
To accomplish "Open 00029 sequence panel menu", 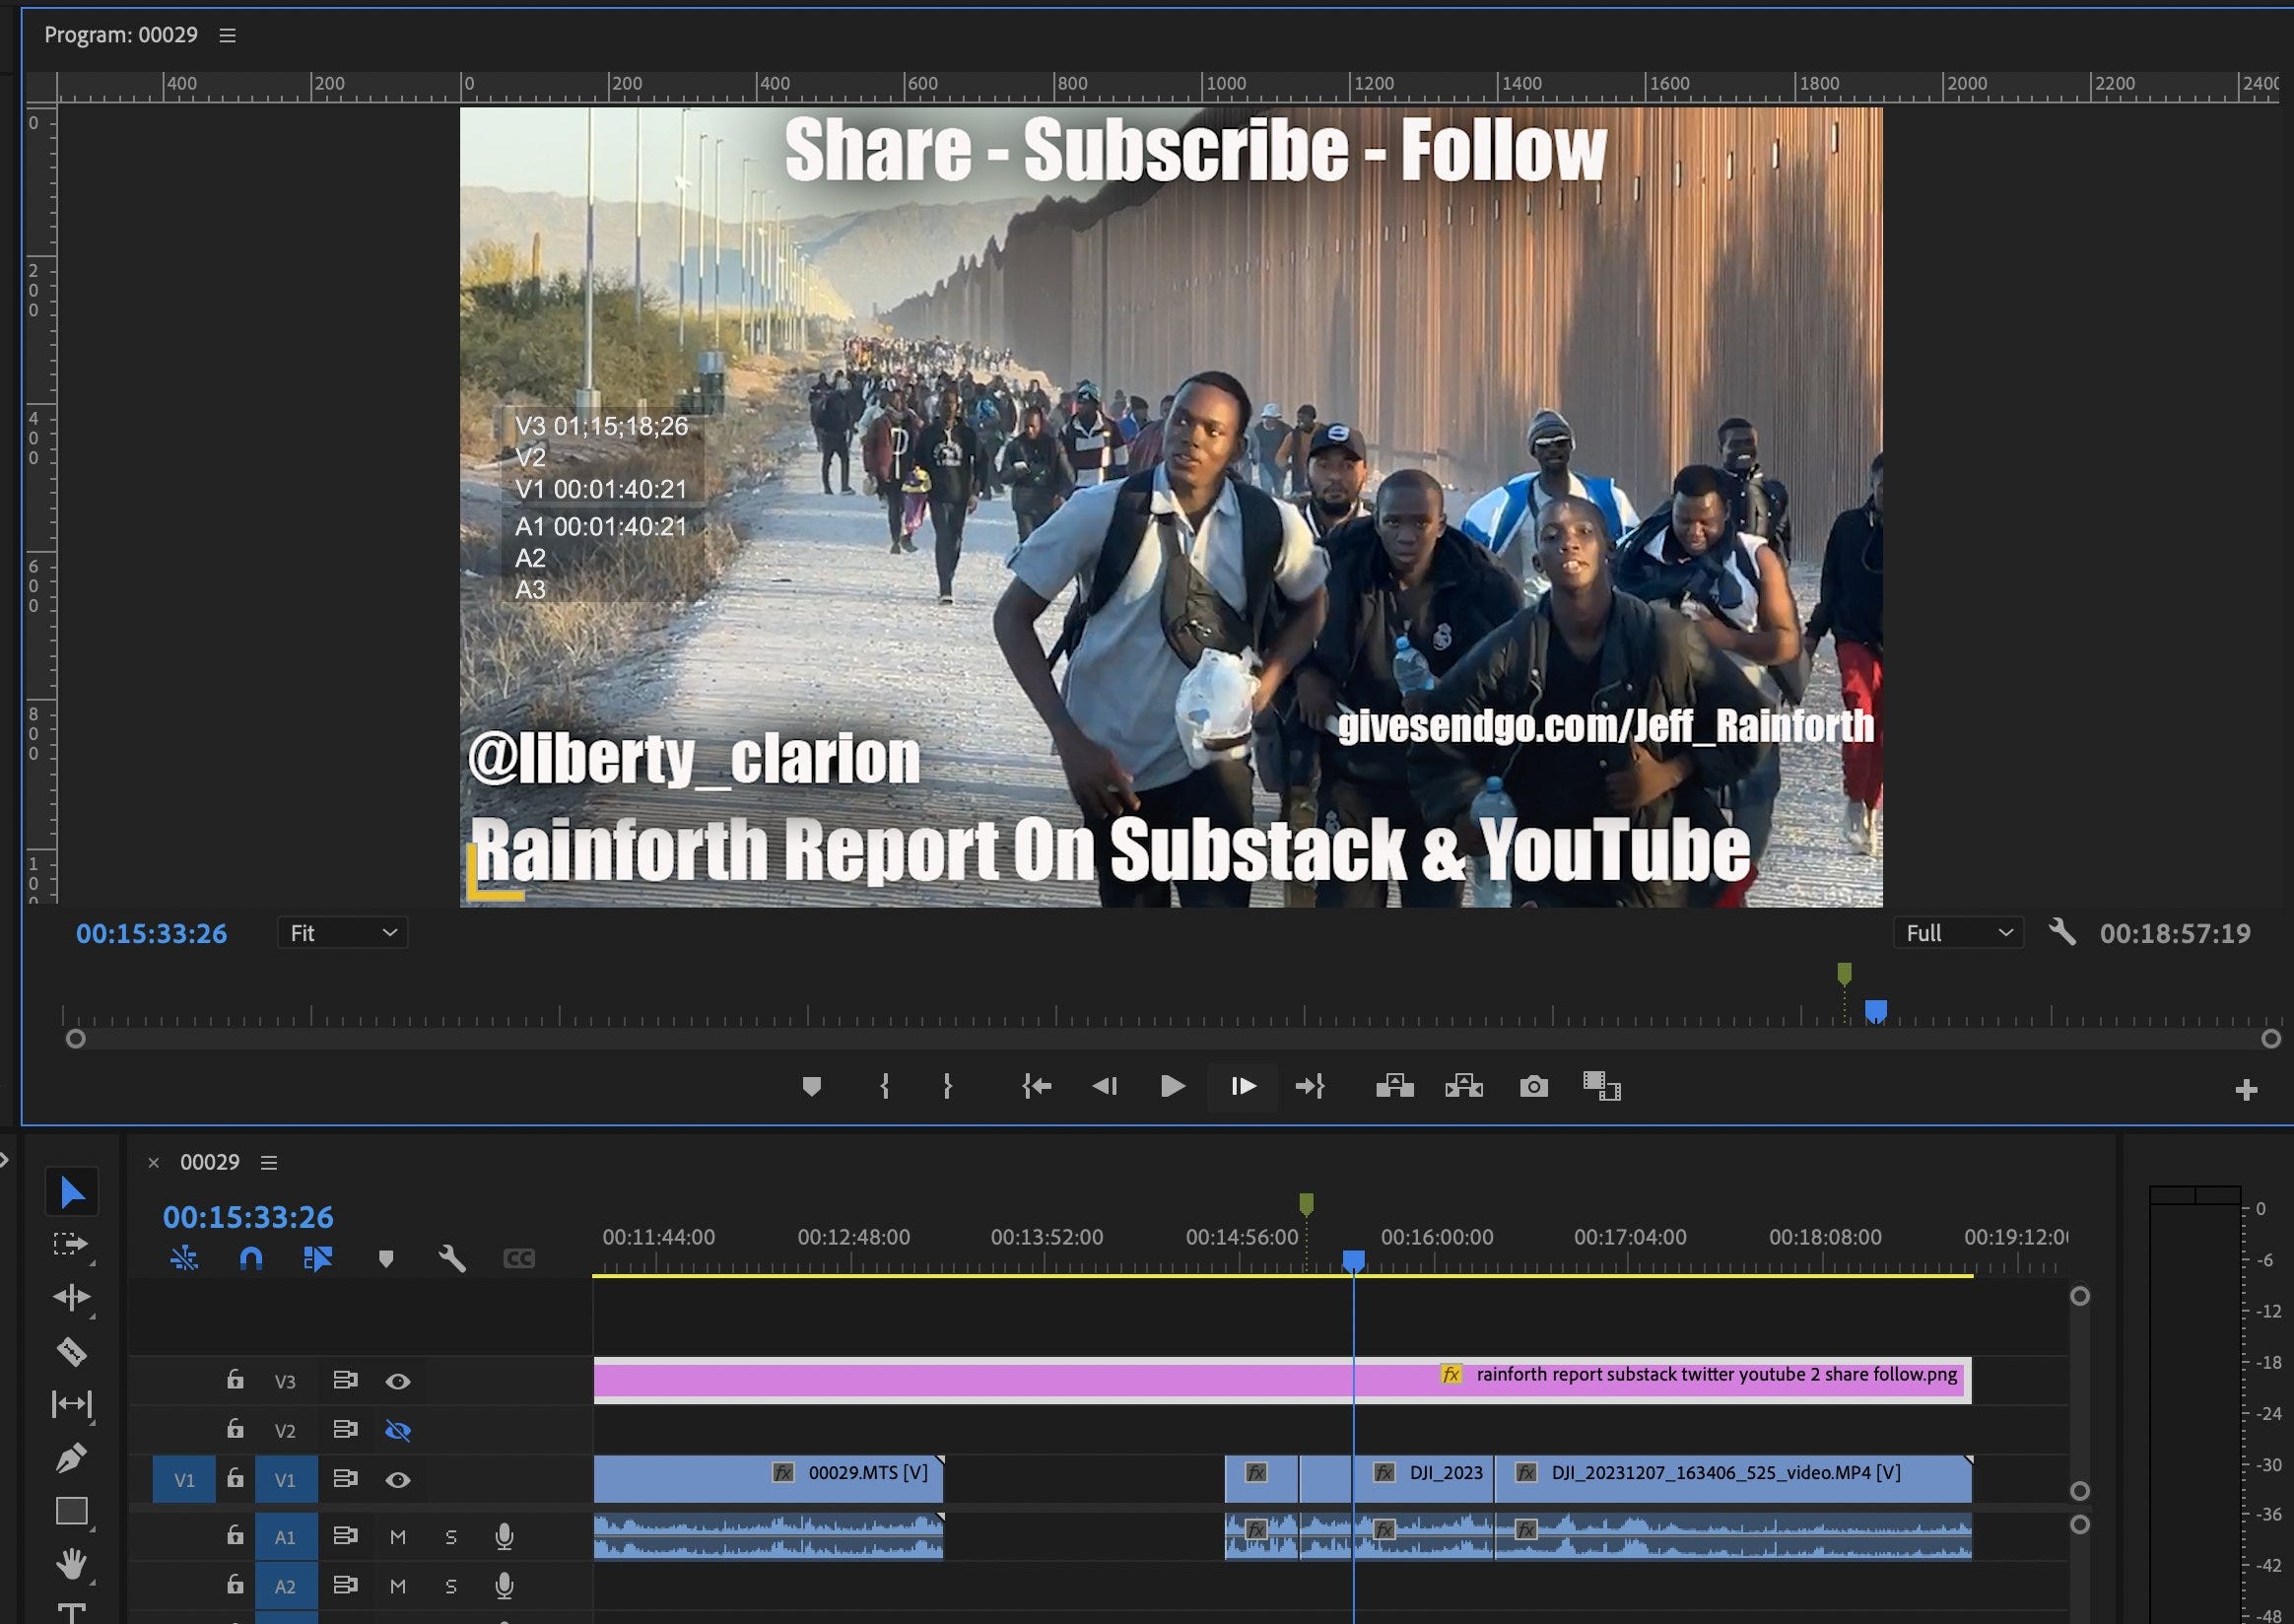I will (269, 1162).
